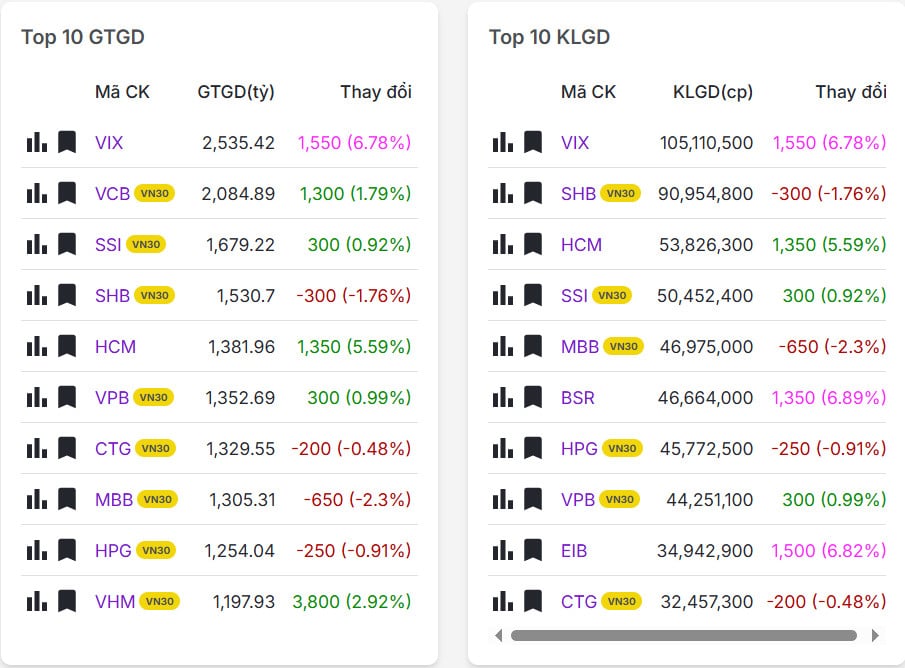Open chart icon for VIX in GTGD list
This screenshot has width=905, height=668.
point(37,143)
